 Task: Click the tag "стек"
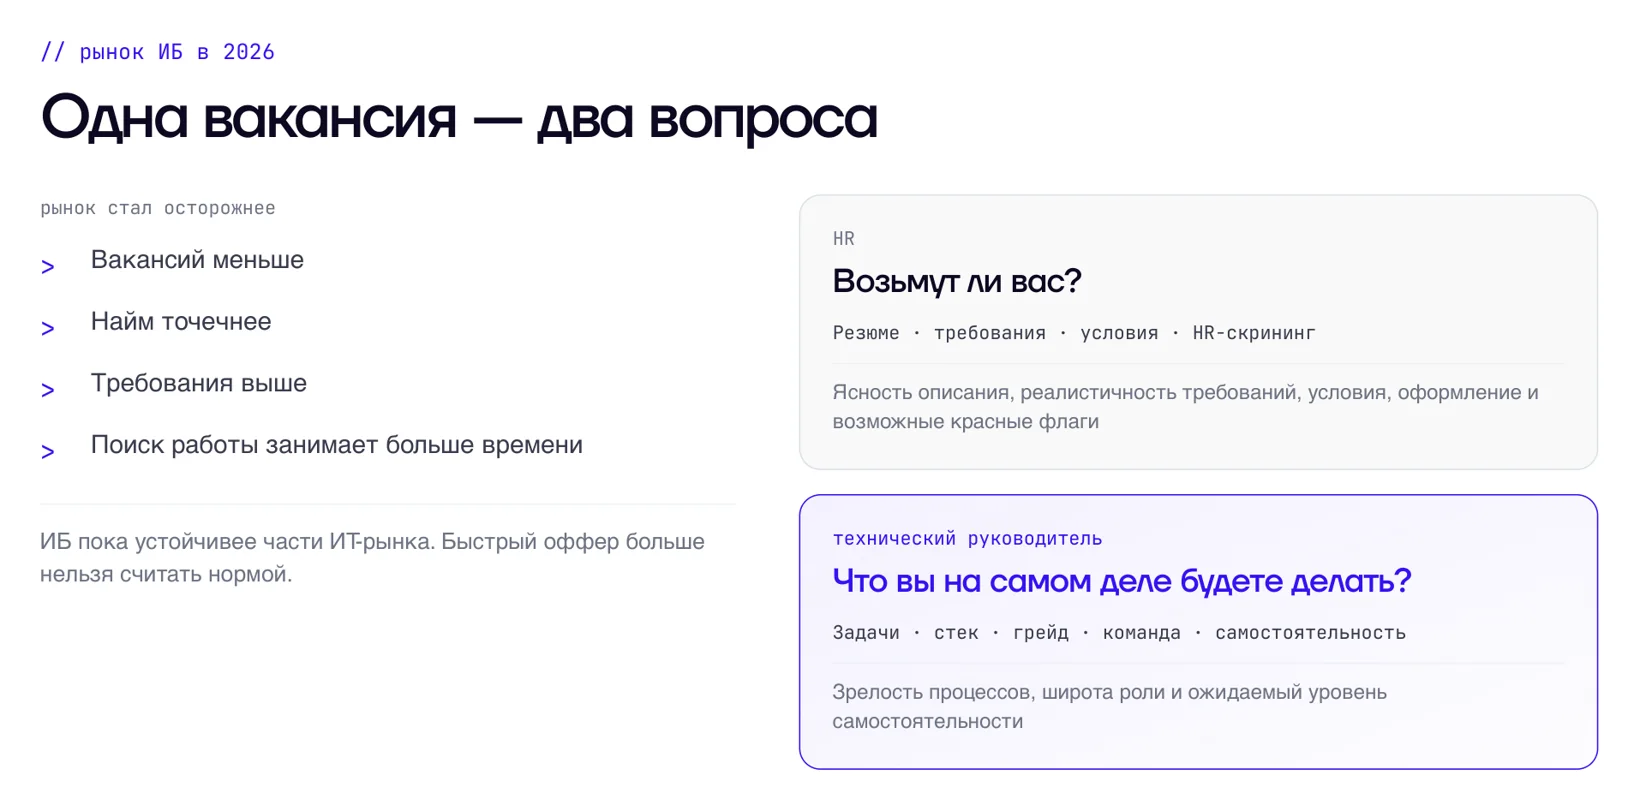[x=956, y=633]
